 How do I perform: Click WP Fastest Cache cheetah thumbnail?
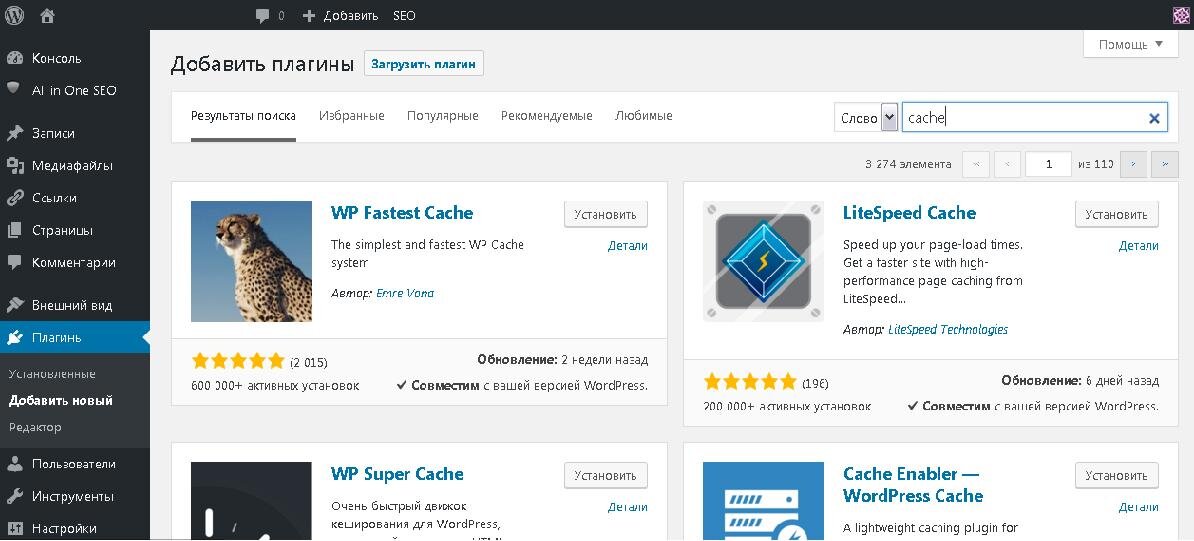point(251,261)
